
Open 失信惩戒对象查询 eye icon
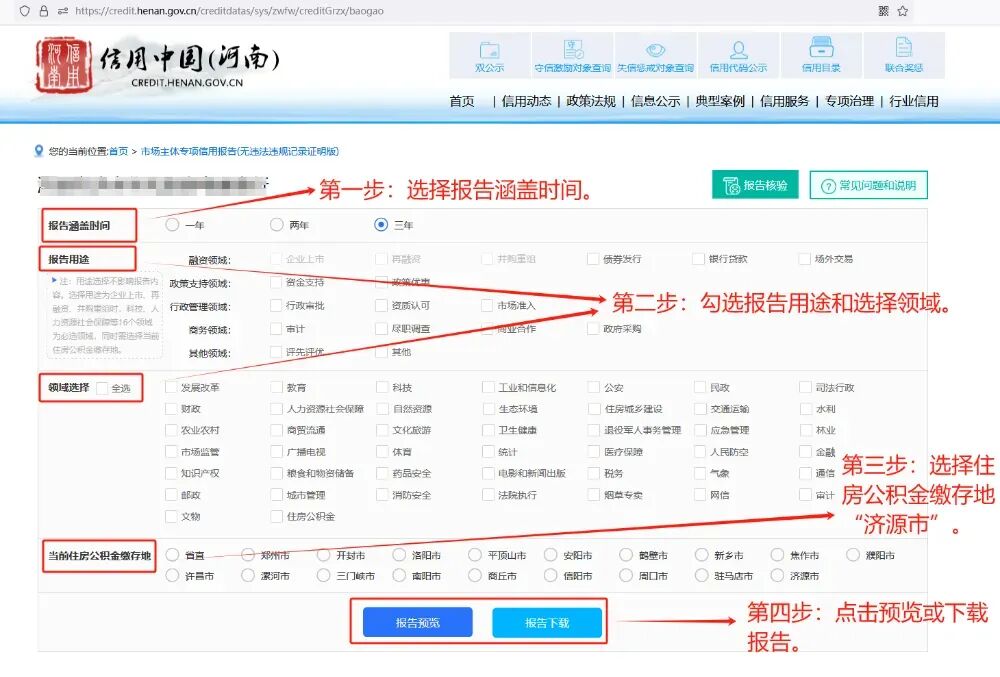655,50
